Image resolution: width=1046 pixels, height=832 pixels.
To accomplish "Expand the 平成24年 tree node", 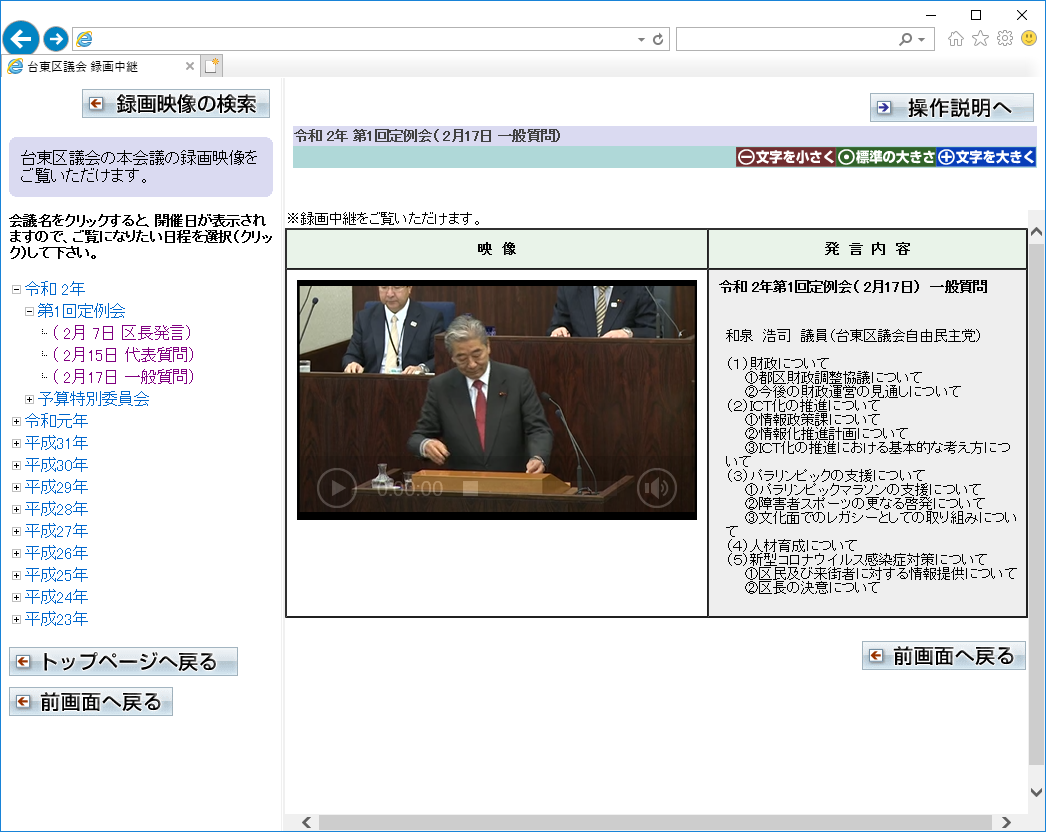I will [x=16, y=598].
